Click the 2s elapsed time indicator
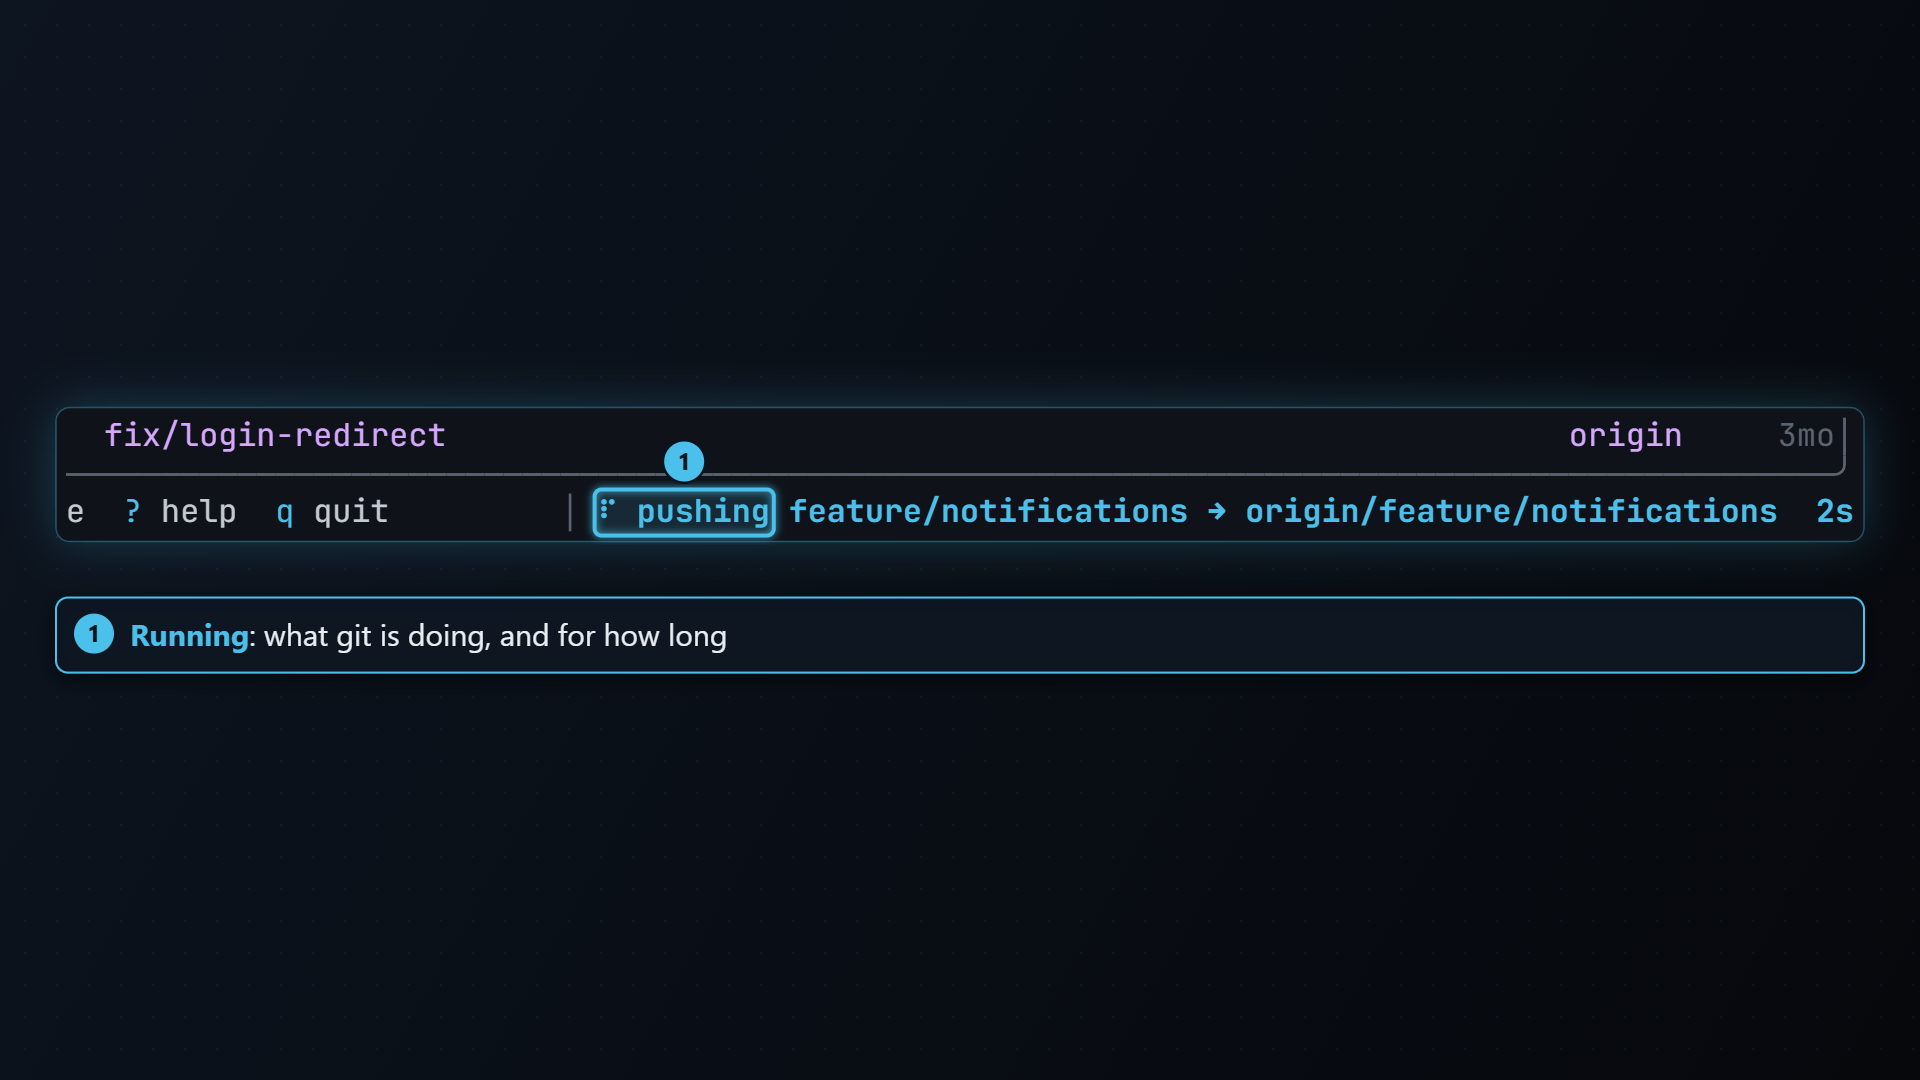The width and height of the screenshot is (1920, 1080). click(1834, 512)
